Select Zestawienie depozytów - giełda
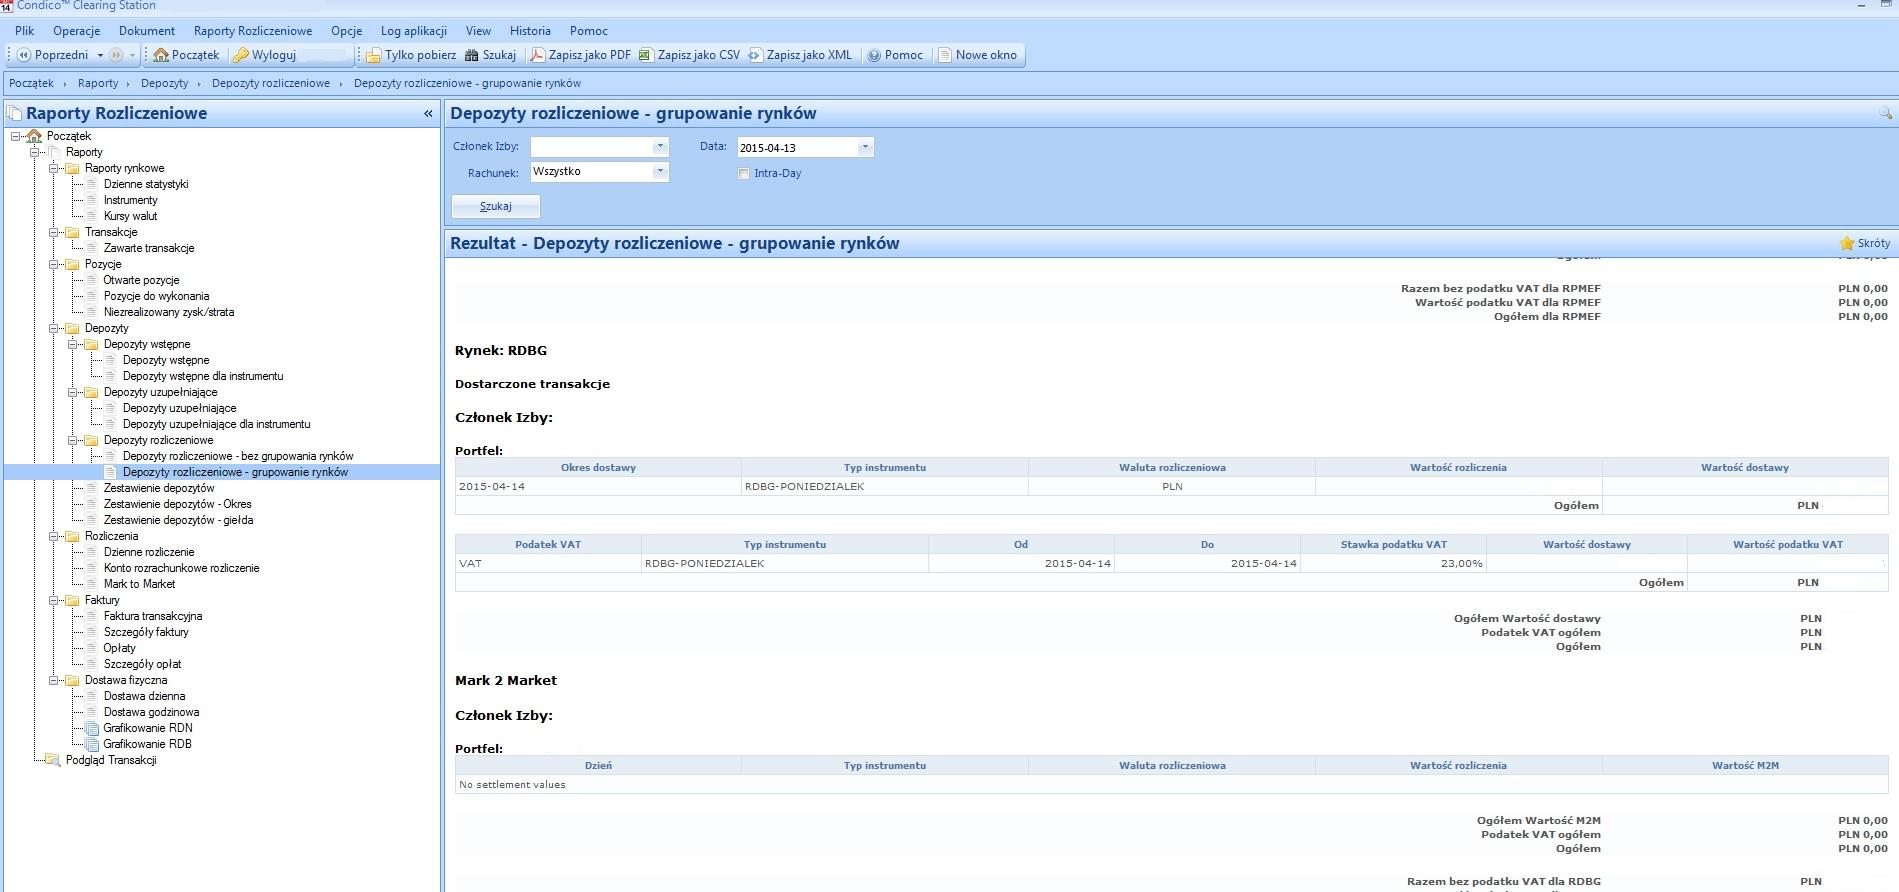This screenshot has width=1899, height=892. pos(179,520)
